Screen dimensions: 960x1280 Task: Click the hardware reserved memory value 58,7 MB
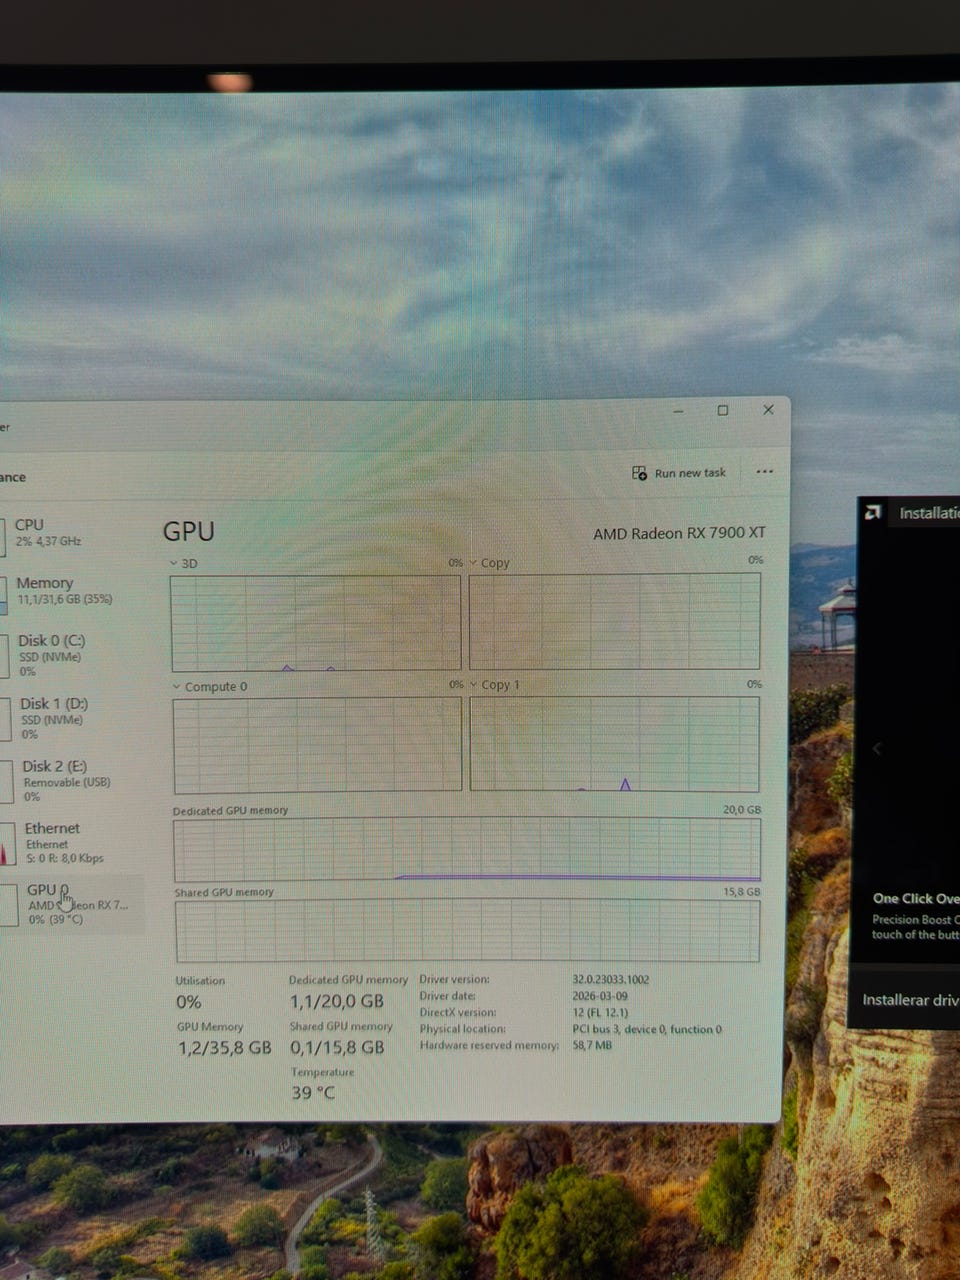point(592,1045)
